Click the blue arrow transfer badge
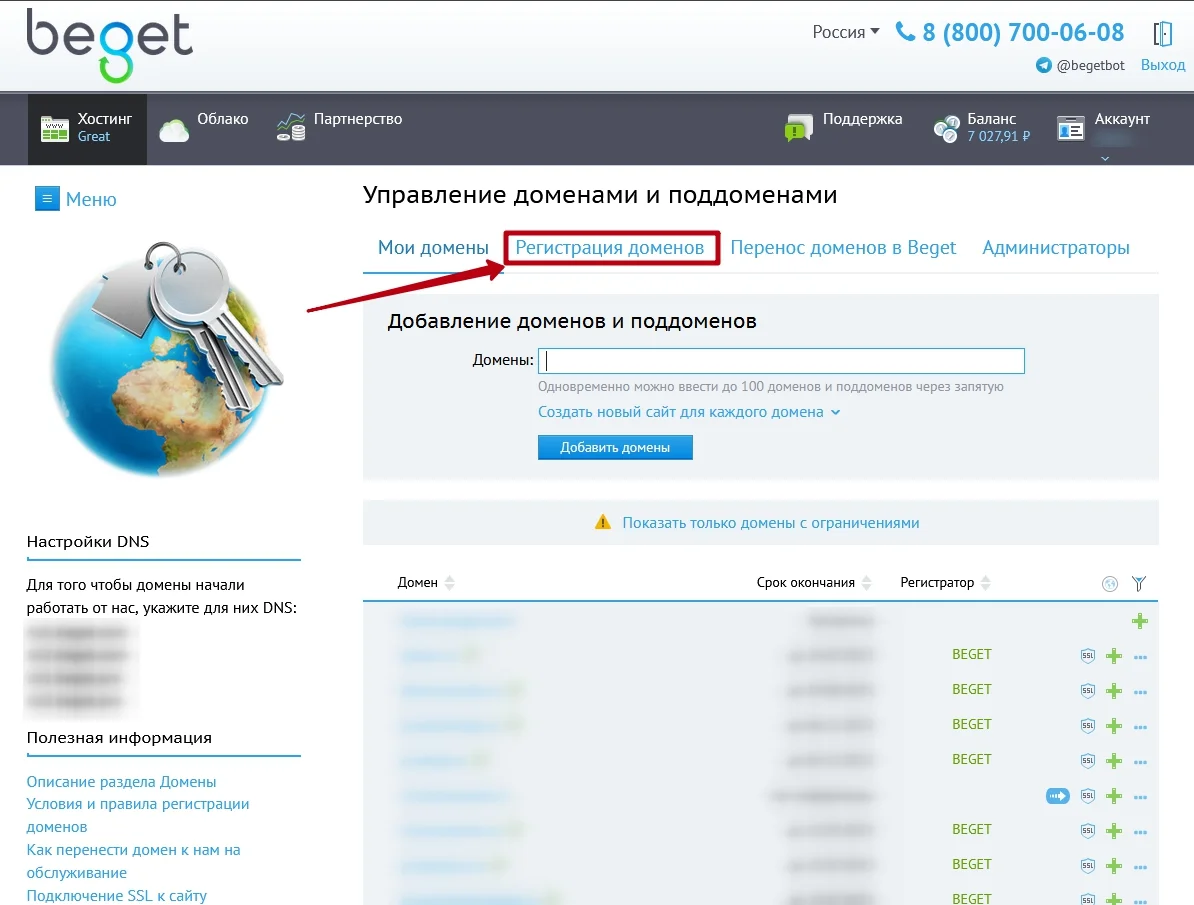 [1058, 796]
